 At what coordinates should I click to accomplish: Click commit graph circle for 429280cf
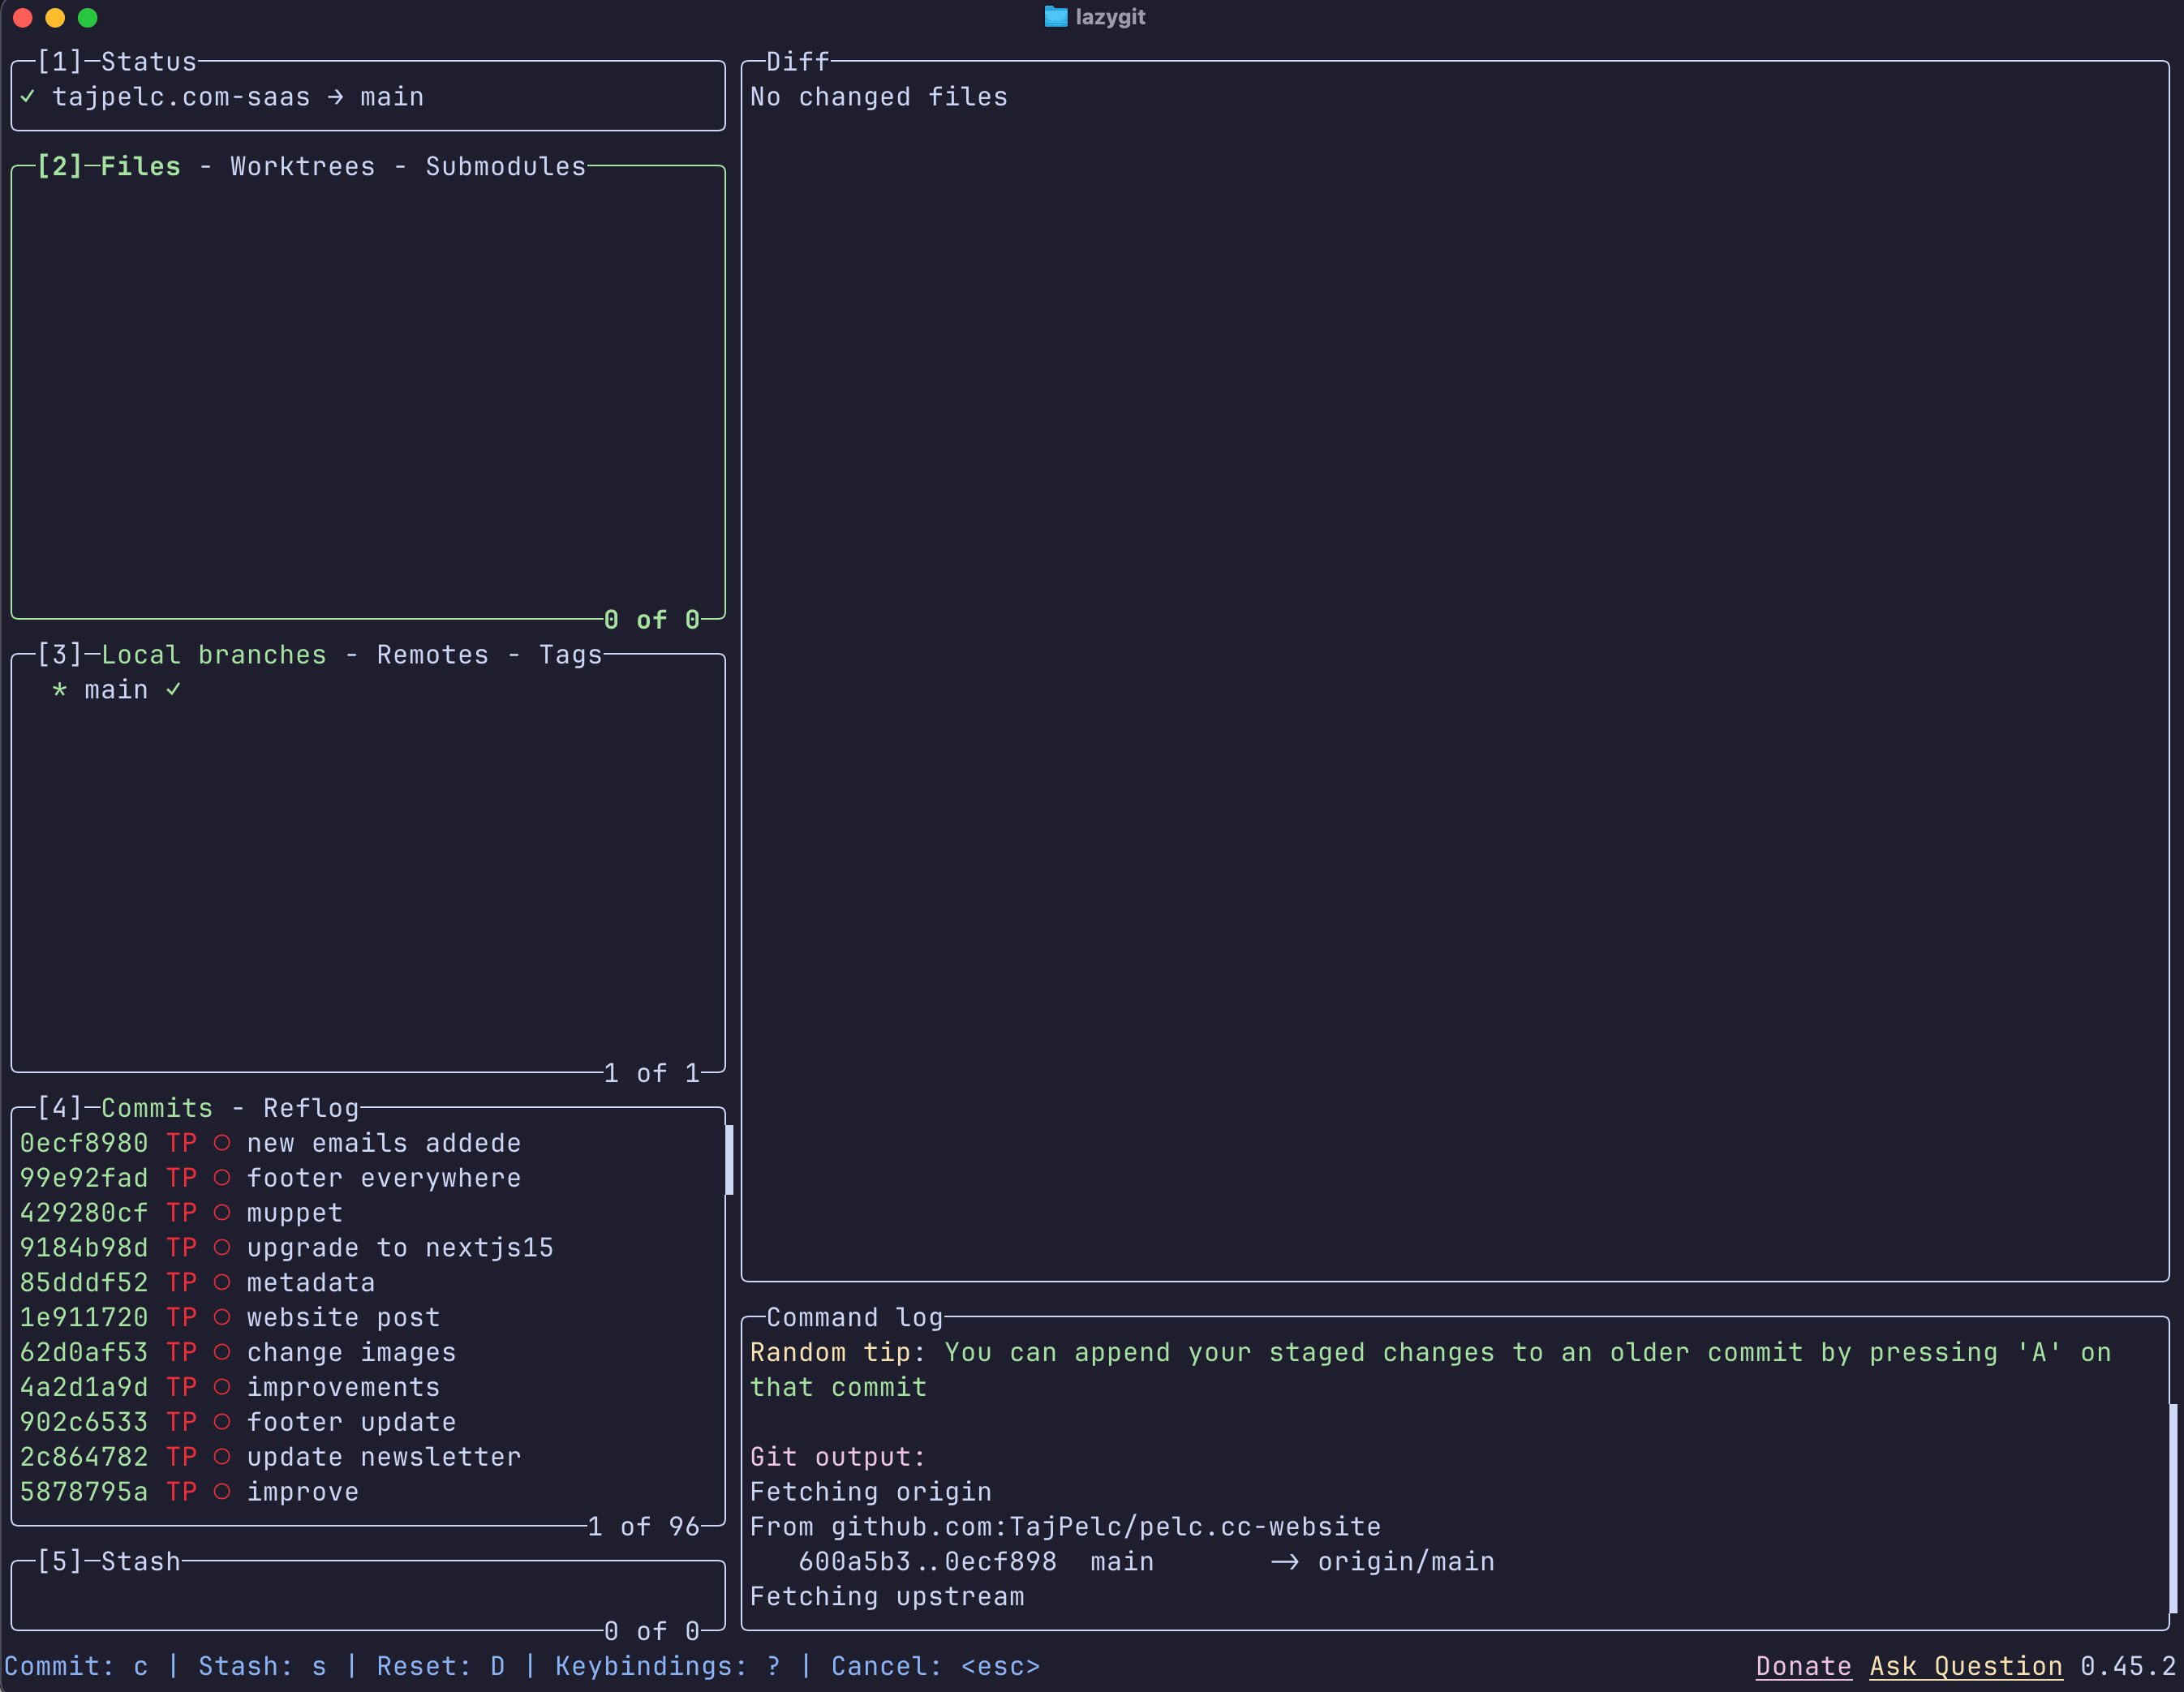(222, 1213)
